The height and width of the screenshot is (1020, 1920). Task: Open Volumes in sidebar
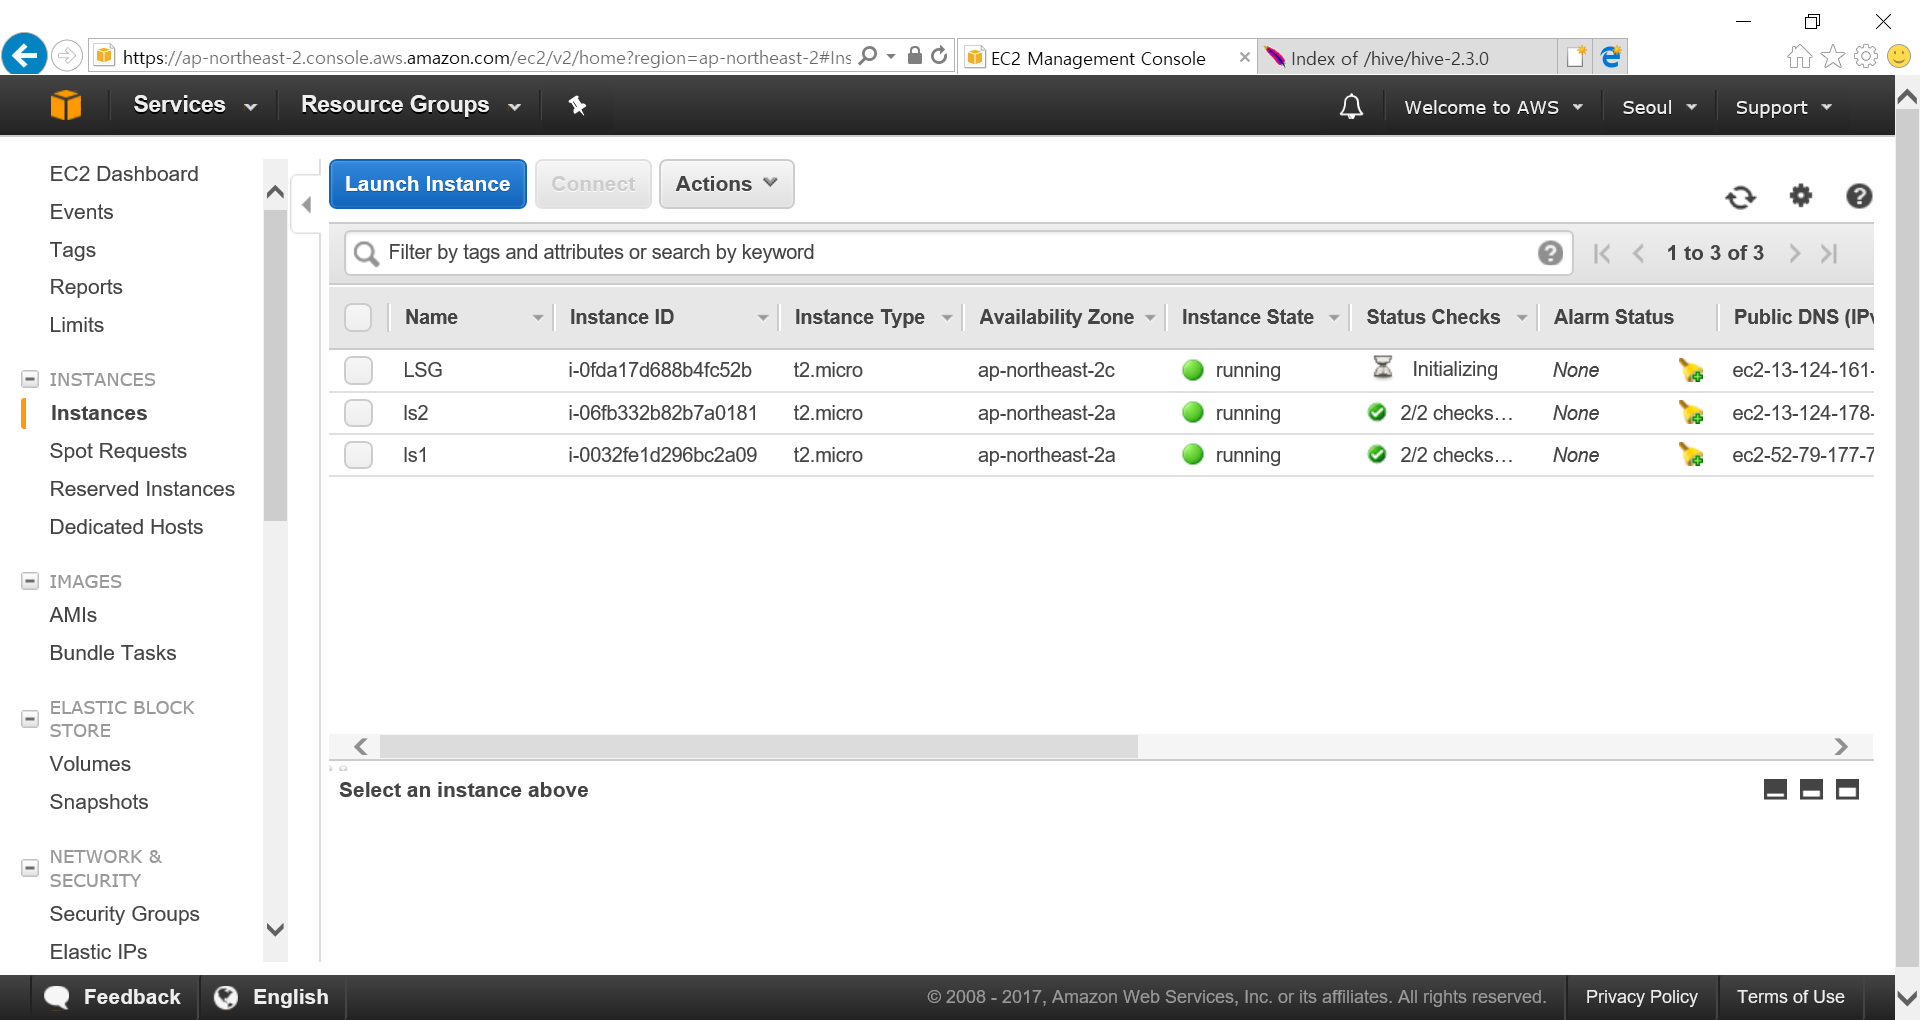click(90, 764)
